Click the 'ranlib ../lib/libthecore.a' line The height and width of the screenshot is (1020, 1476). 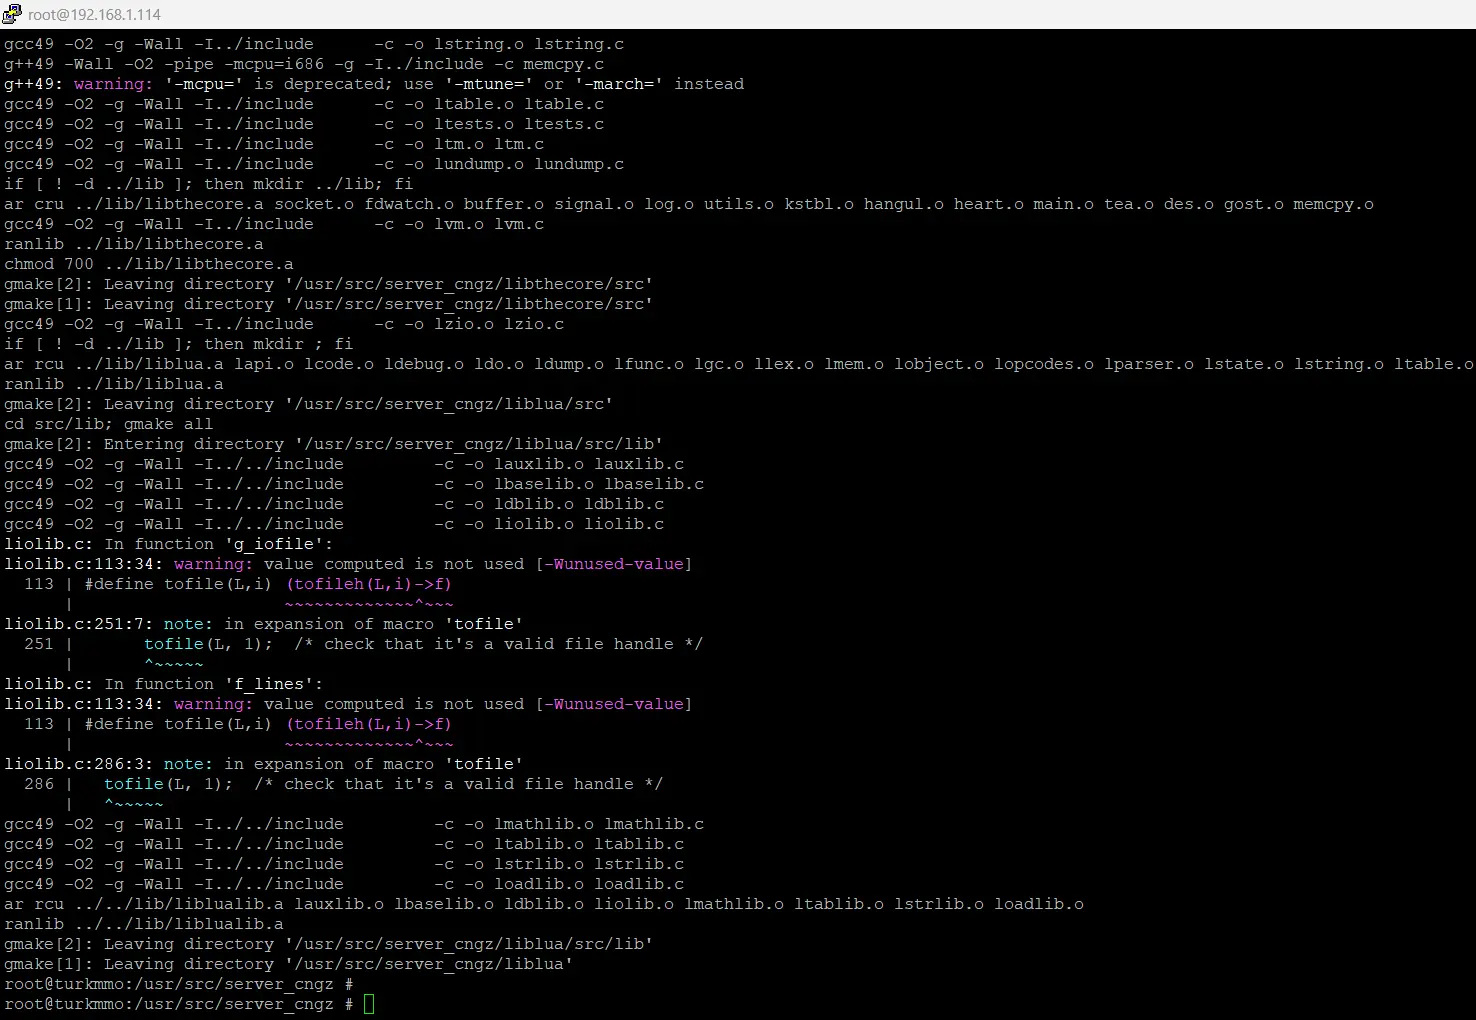tap(133, 244)
